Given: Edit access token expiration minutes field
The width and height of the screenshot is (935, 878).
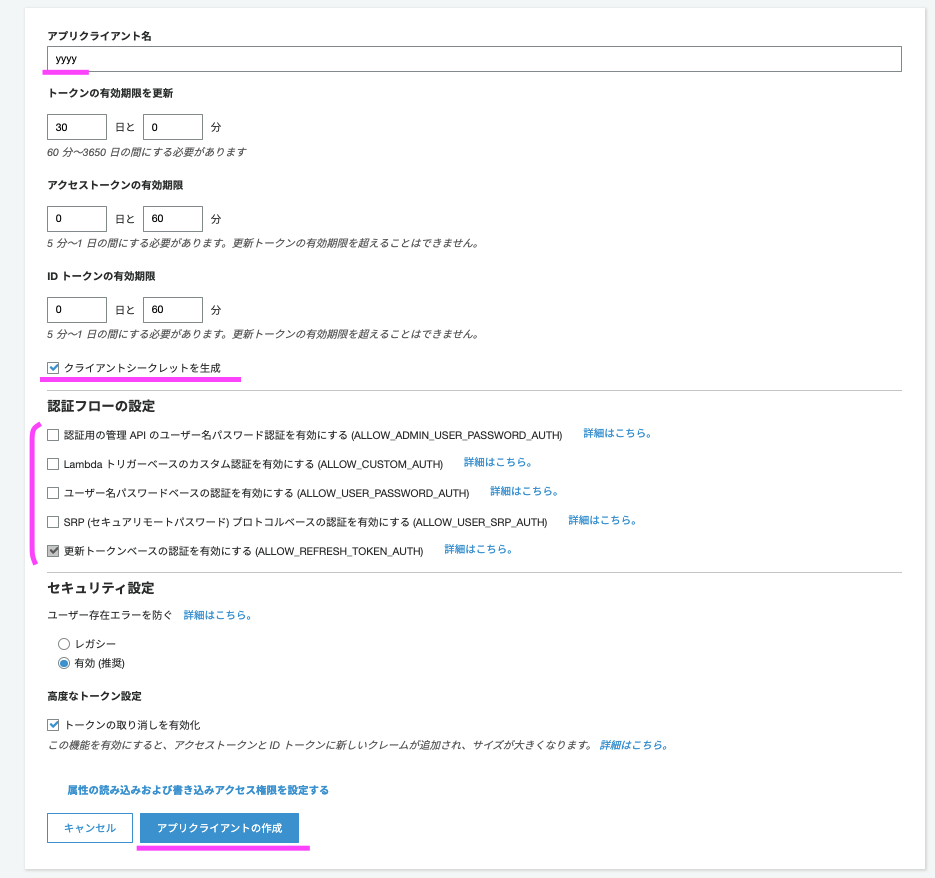Looking at the screenshot, I should point(173,219).
